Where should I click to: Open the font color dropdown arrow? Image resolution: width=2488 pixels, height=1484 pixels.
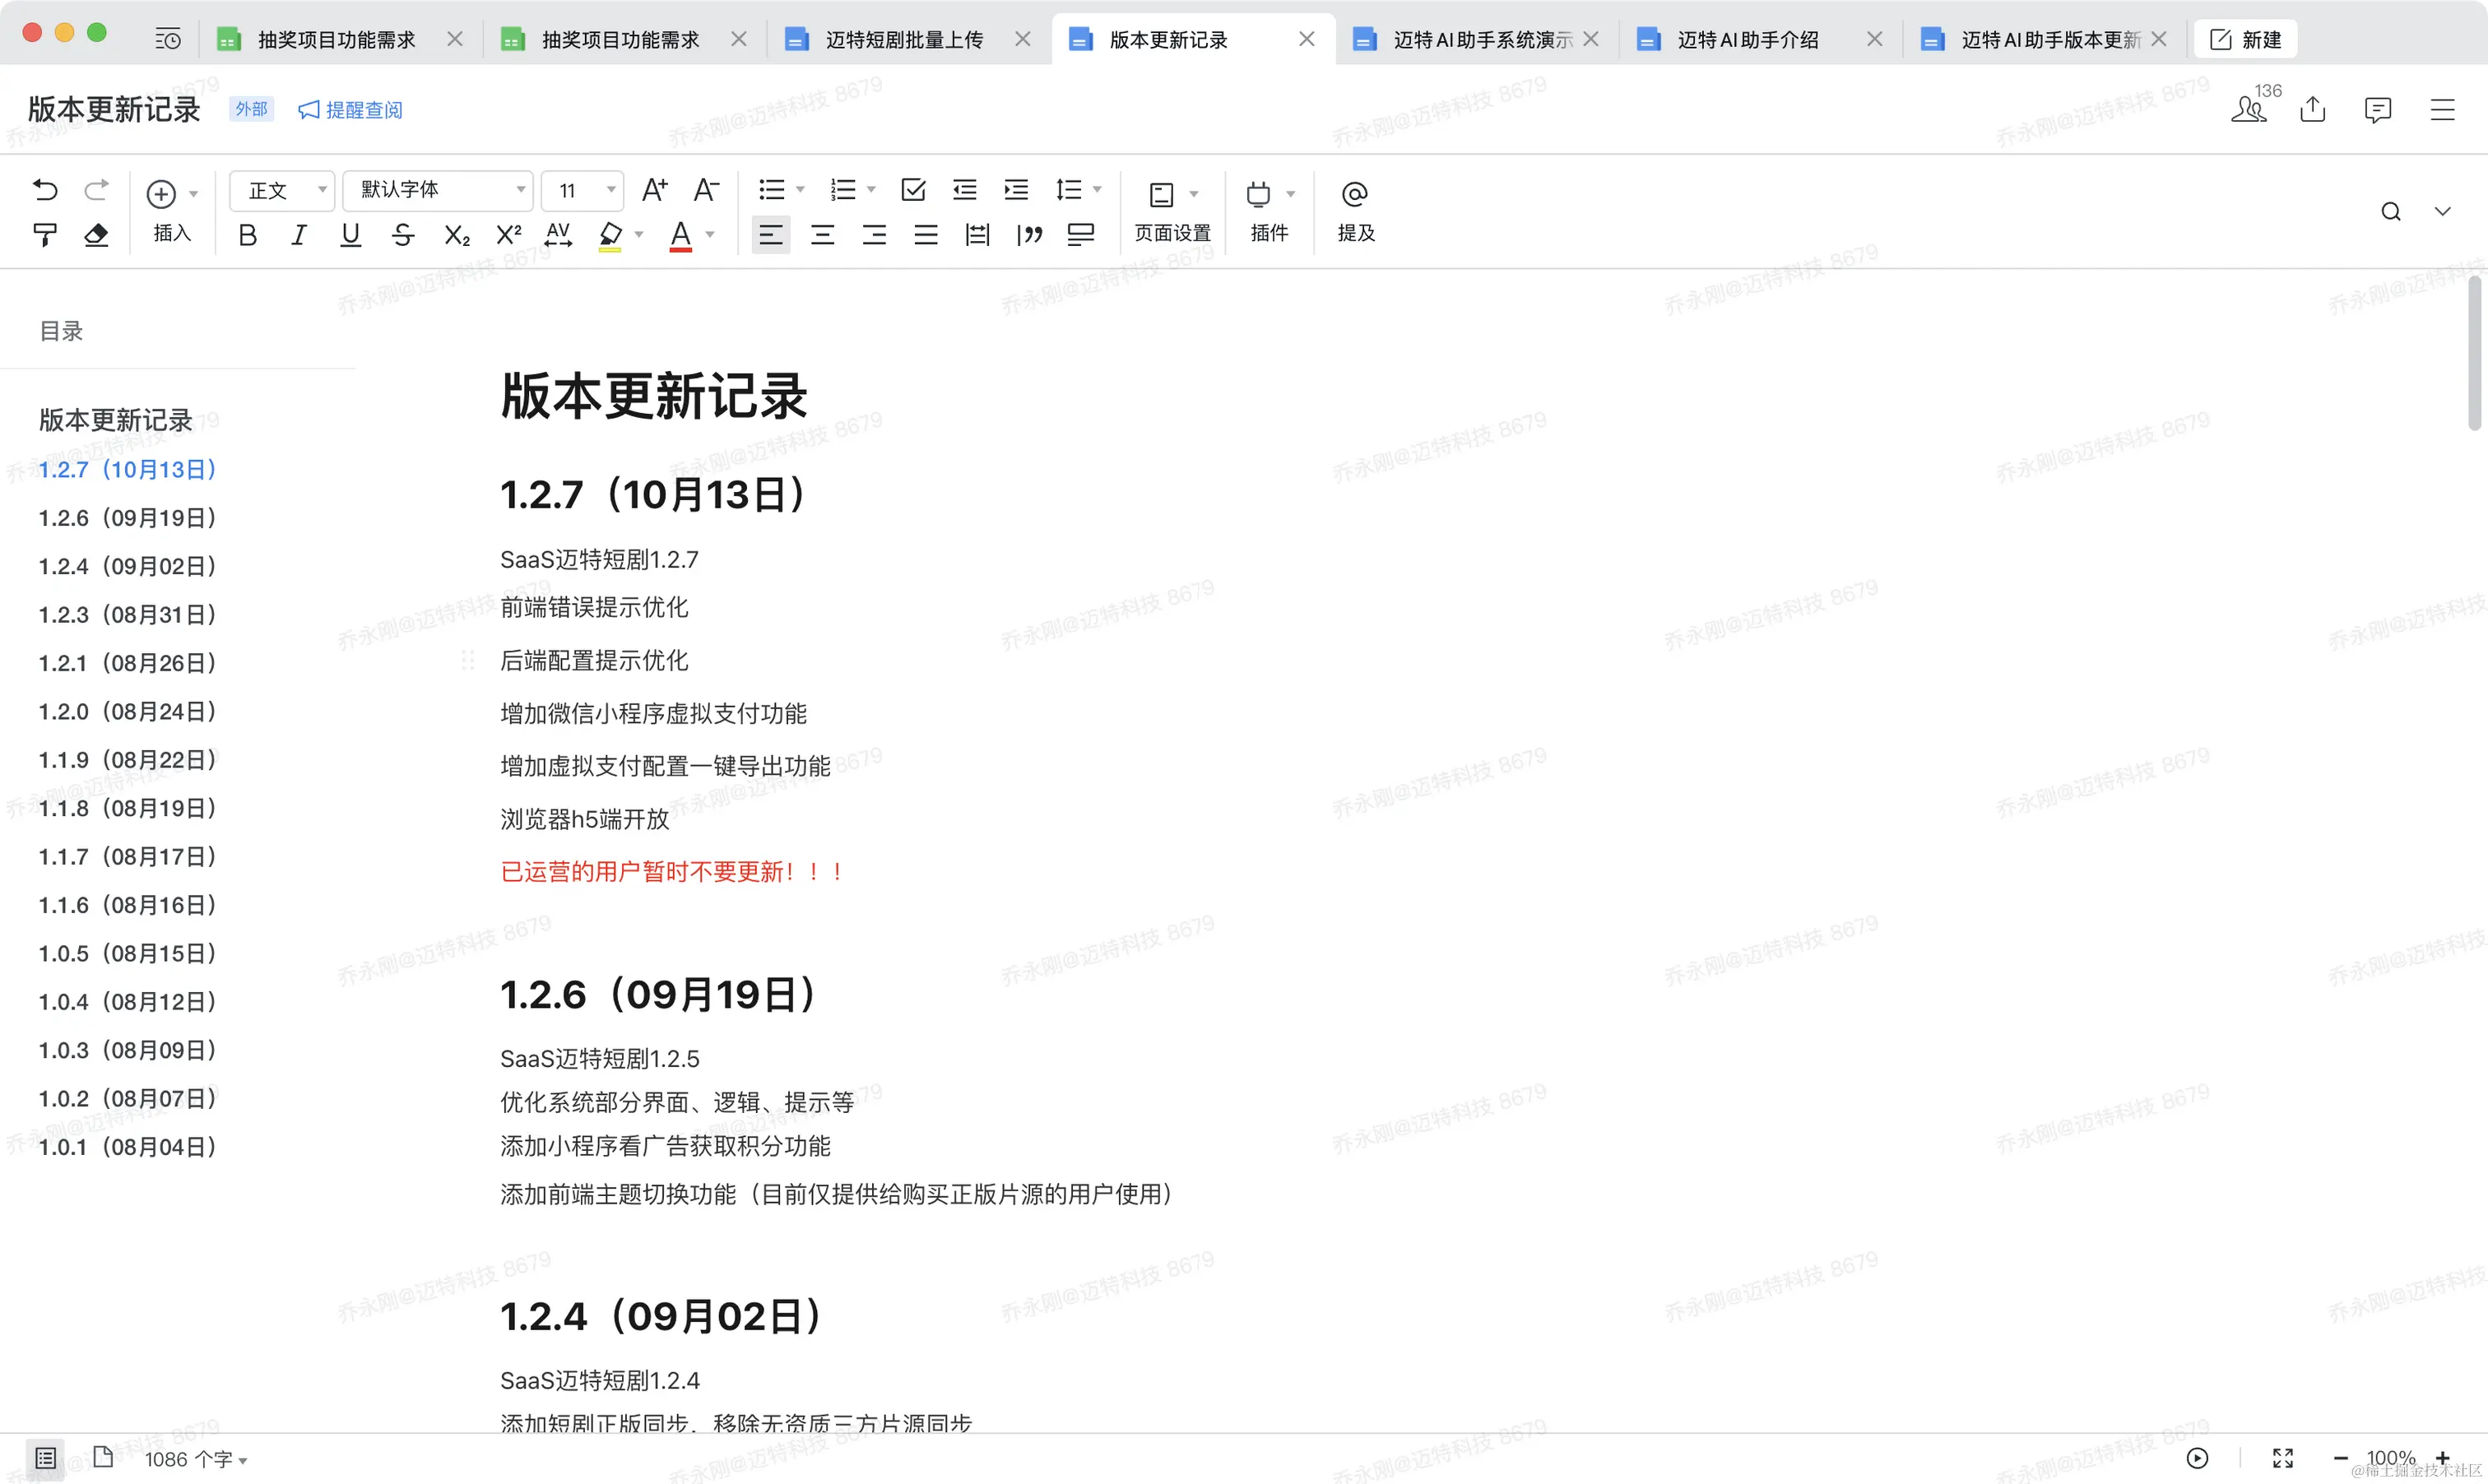tap(711, 235)
